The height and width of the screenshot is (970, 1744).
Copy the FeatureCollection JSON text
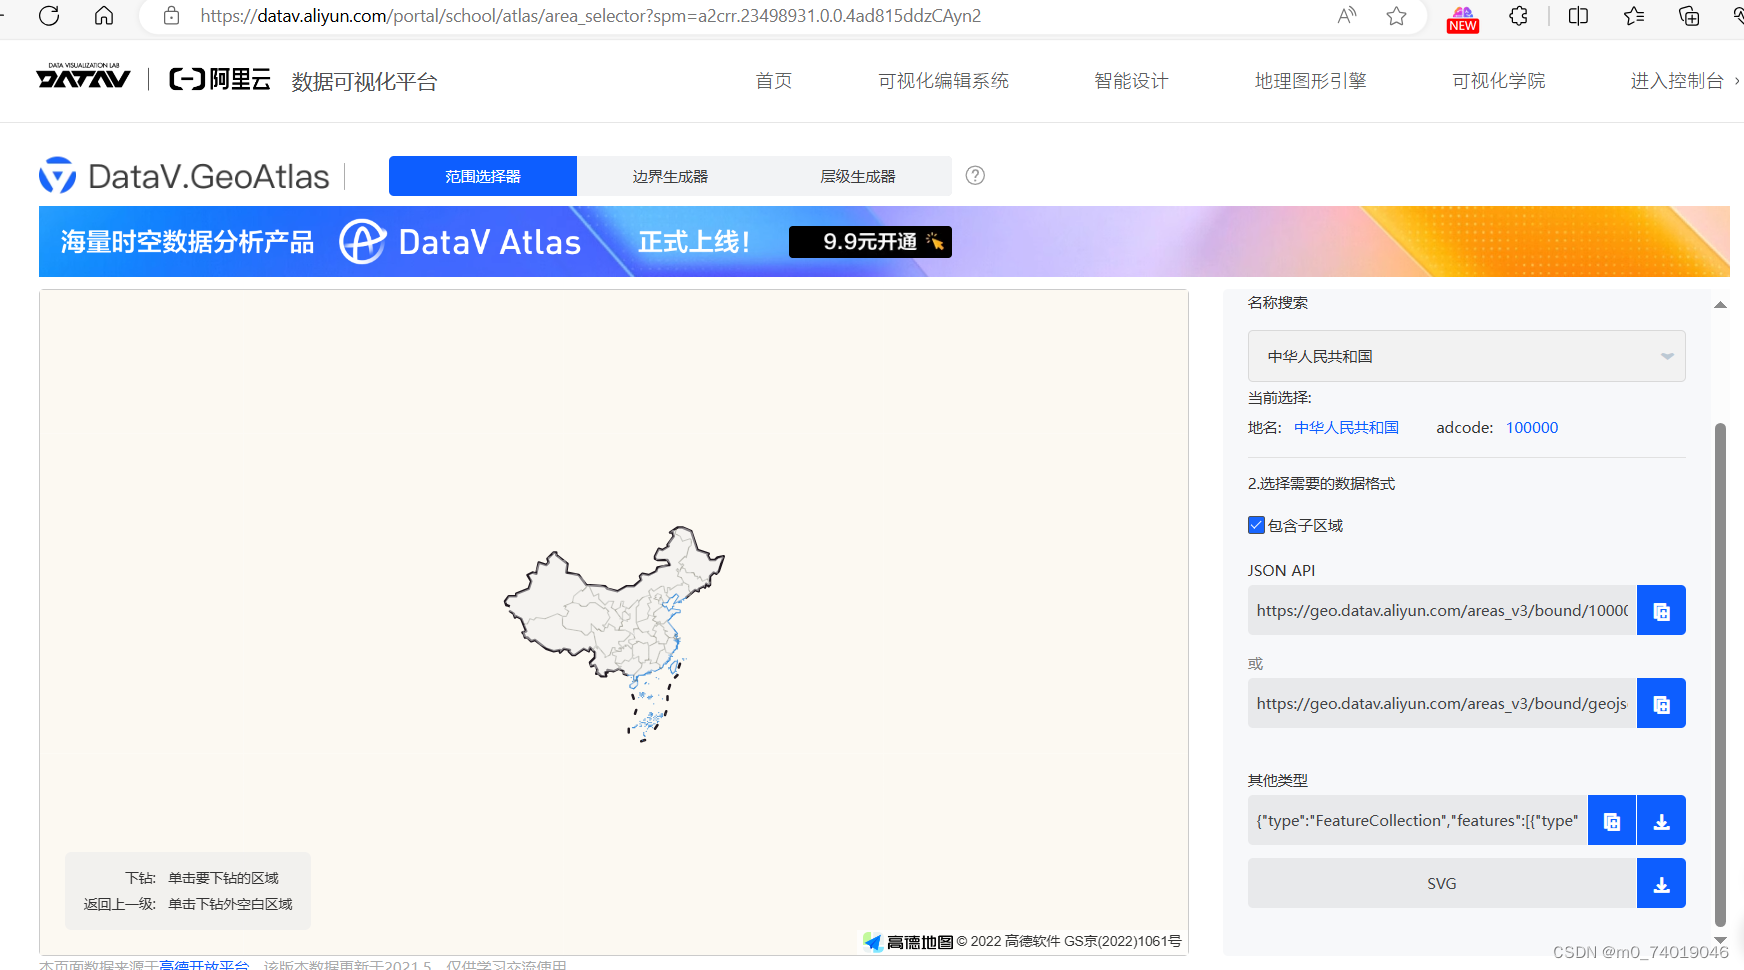pos(1611,820)
